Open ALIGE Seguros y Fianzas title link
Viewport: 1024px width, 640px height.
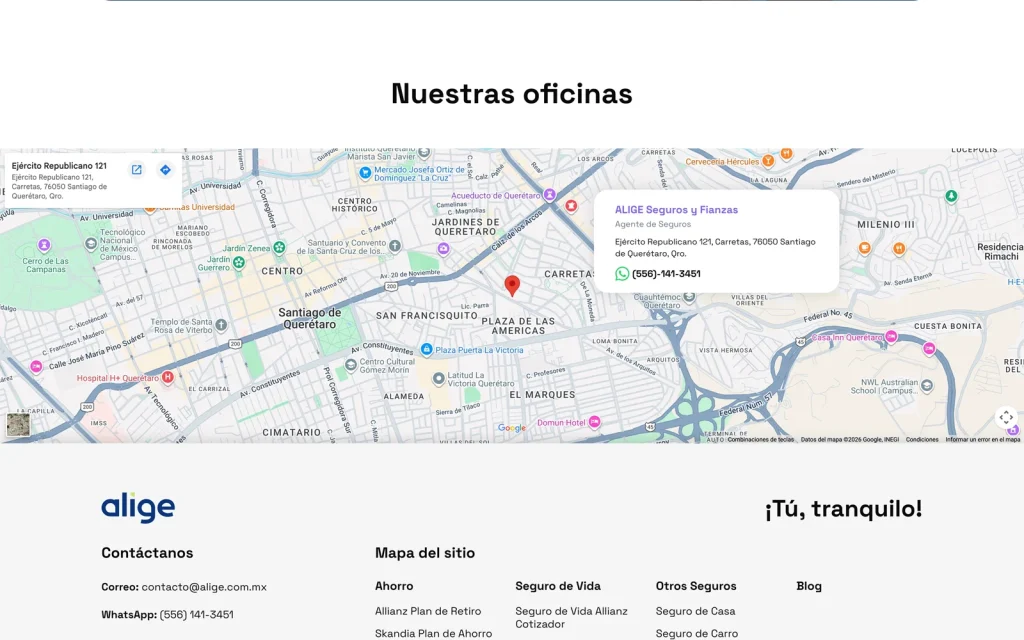click(676, 210)
